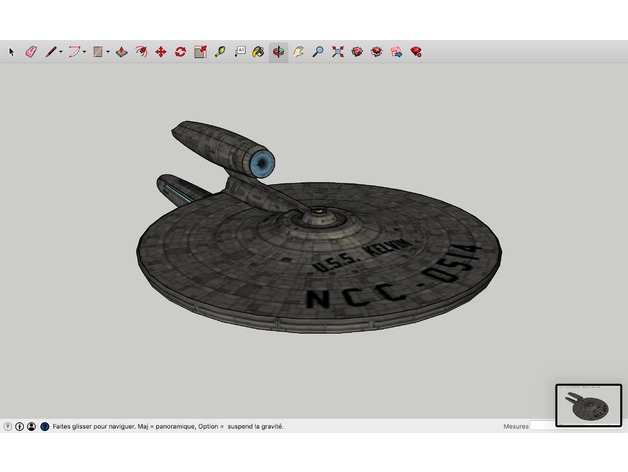Screen dimensions: 628x472
Task: Expand the Arc tool dropdown arrow
Action: pos(85,52)
